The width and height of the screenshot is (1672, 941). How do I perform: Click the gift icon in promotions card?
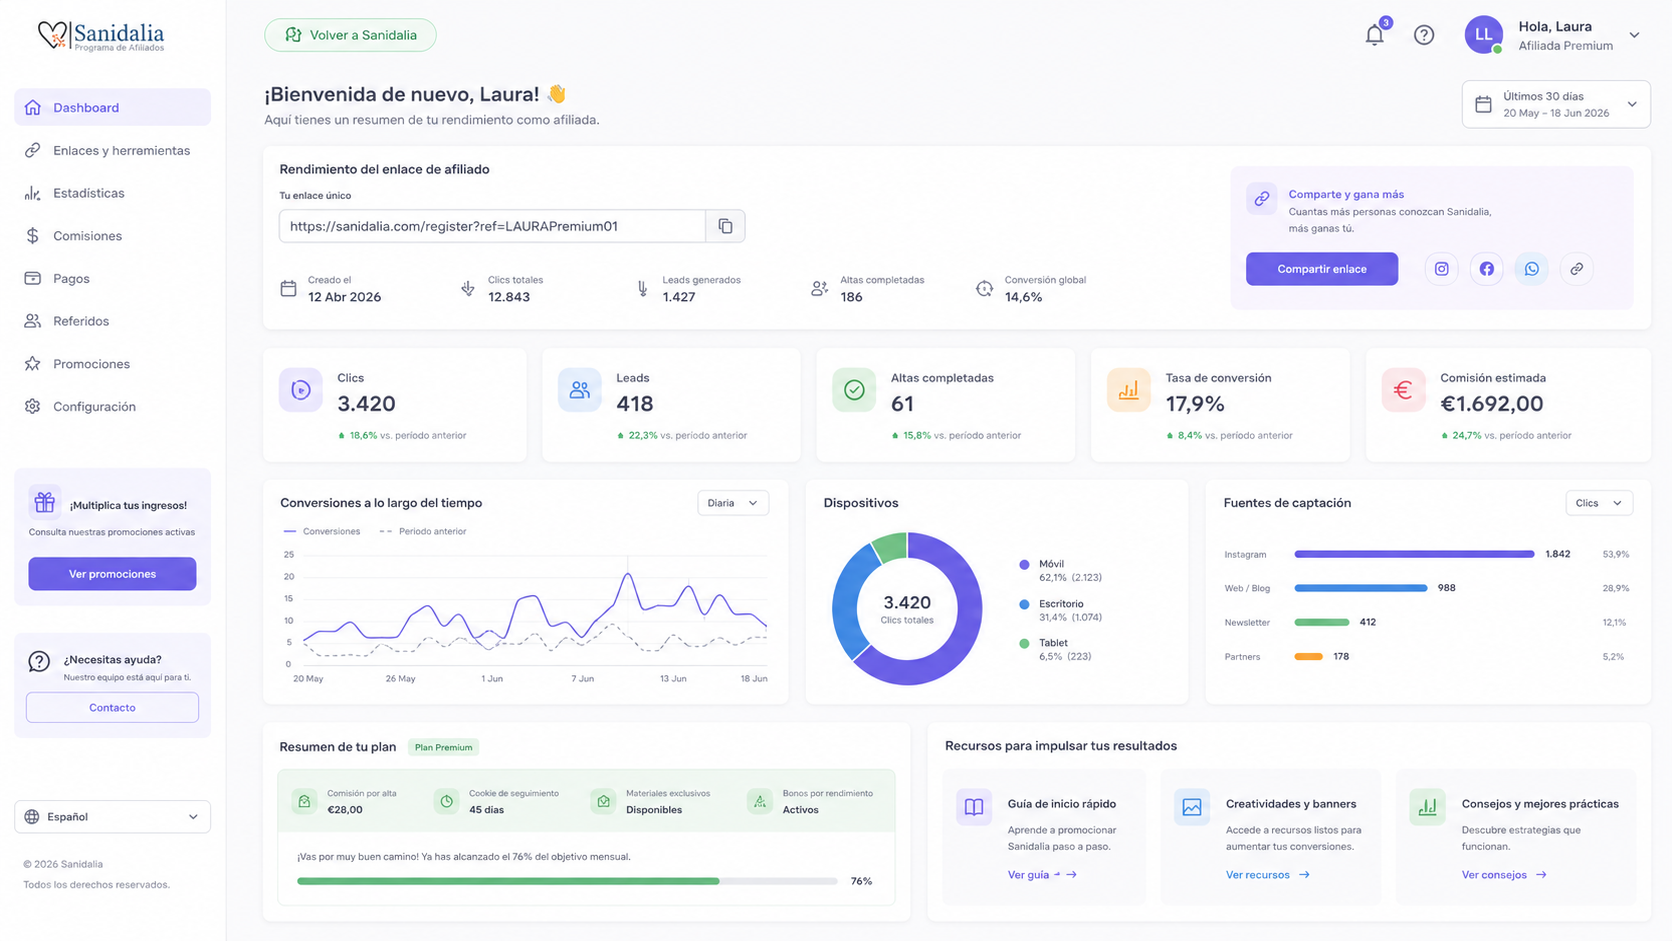44,502
